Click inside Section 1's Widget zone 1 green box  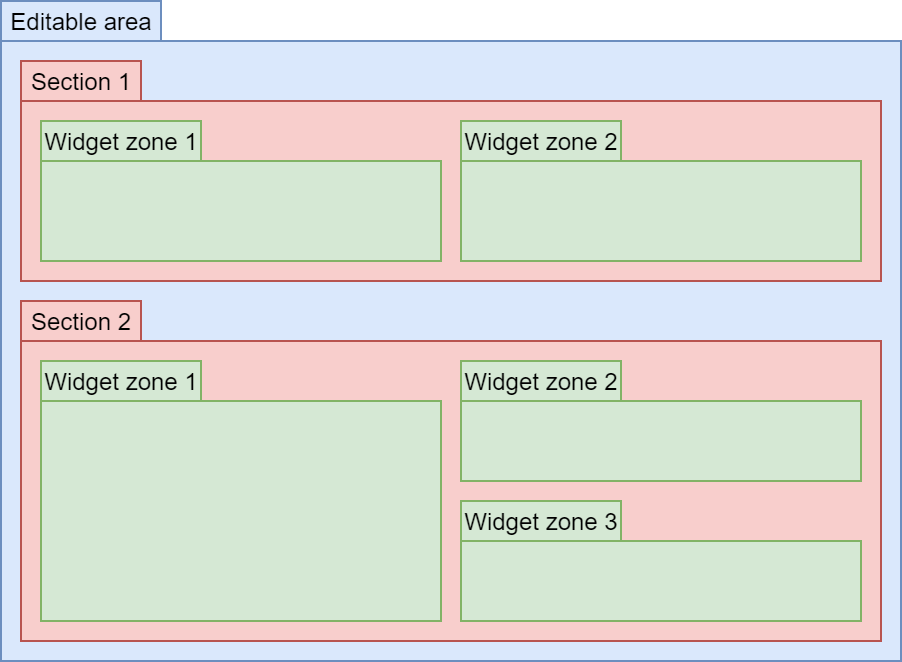click(x=241, y=211)
